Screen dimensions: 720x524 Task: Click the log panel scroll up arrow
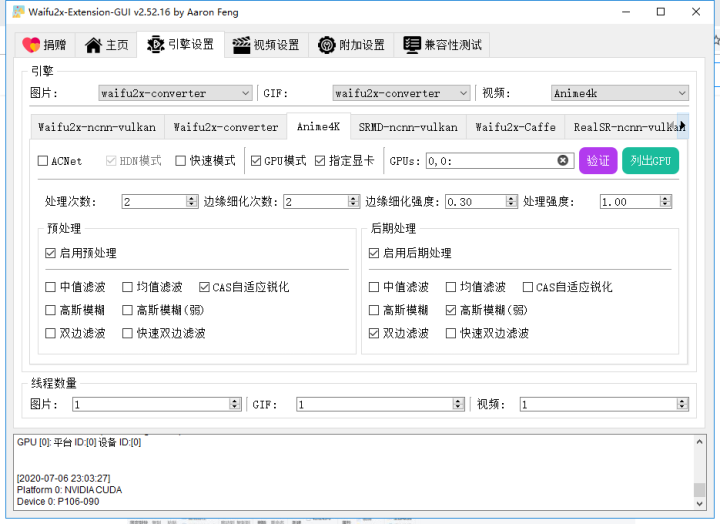[x=699, y=442]
